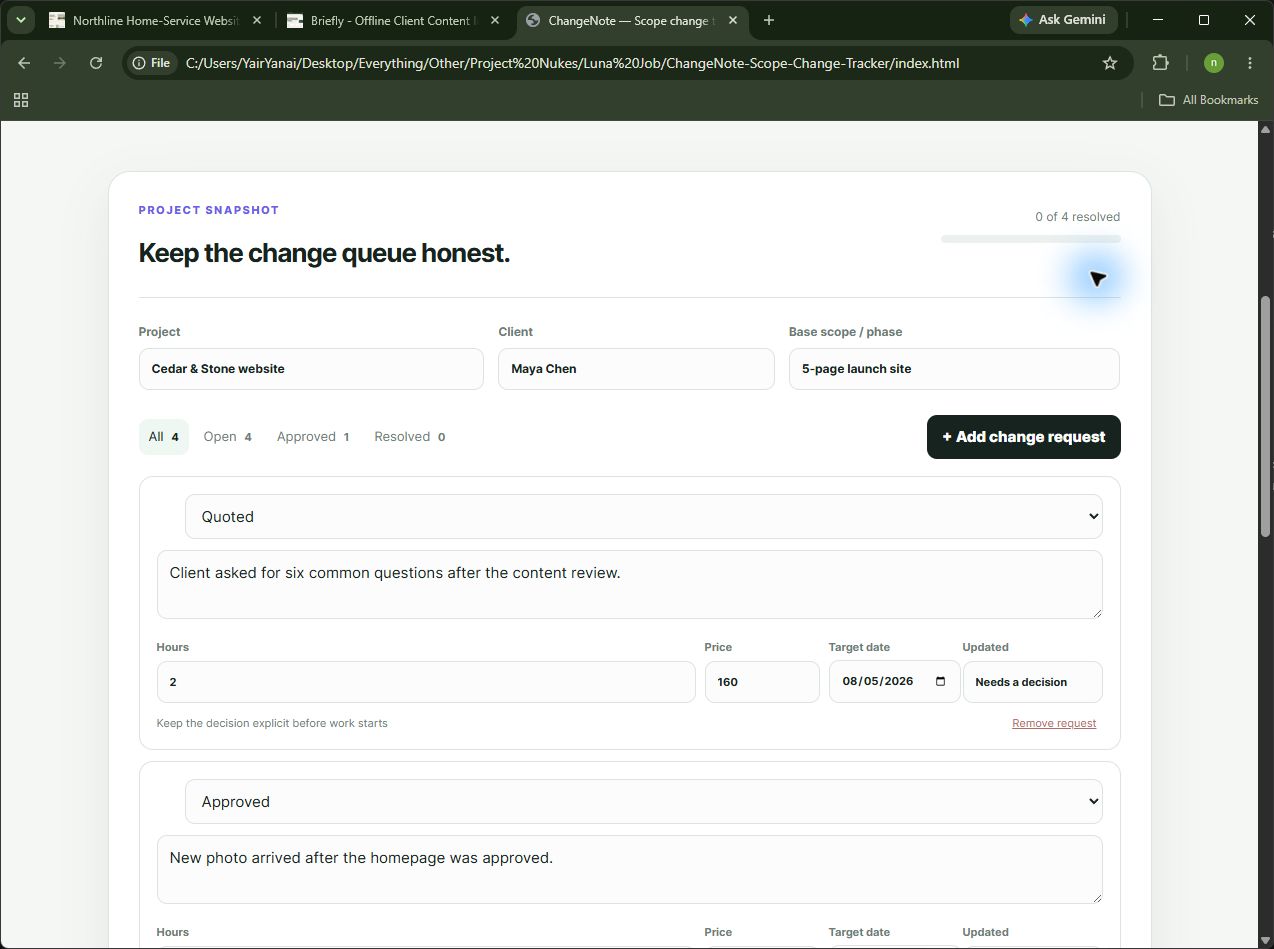Go back with the browser back arrow
This screenshot has width=1274, height=949.
pos(25,63)
